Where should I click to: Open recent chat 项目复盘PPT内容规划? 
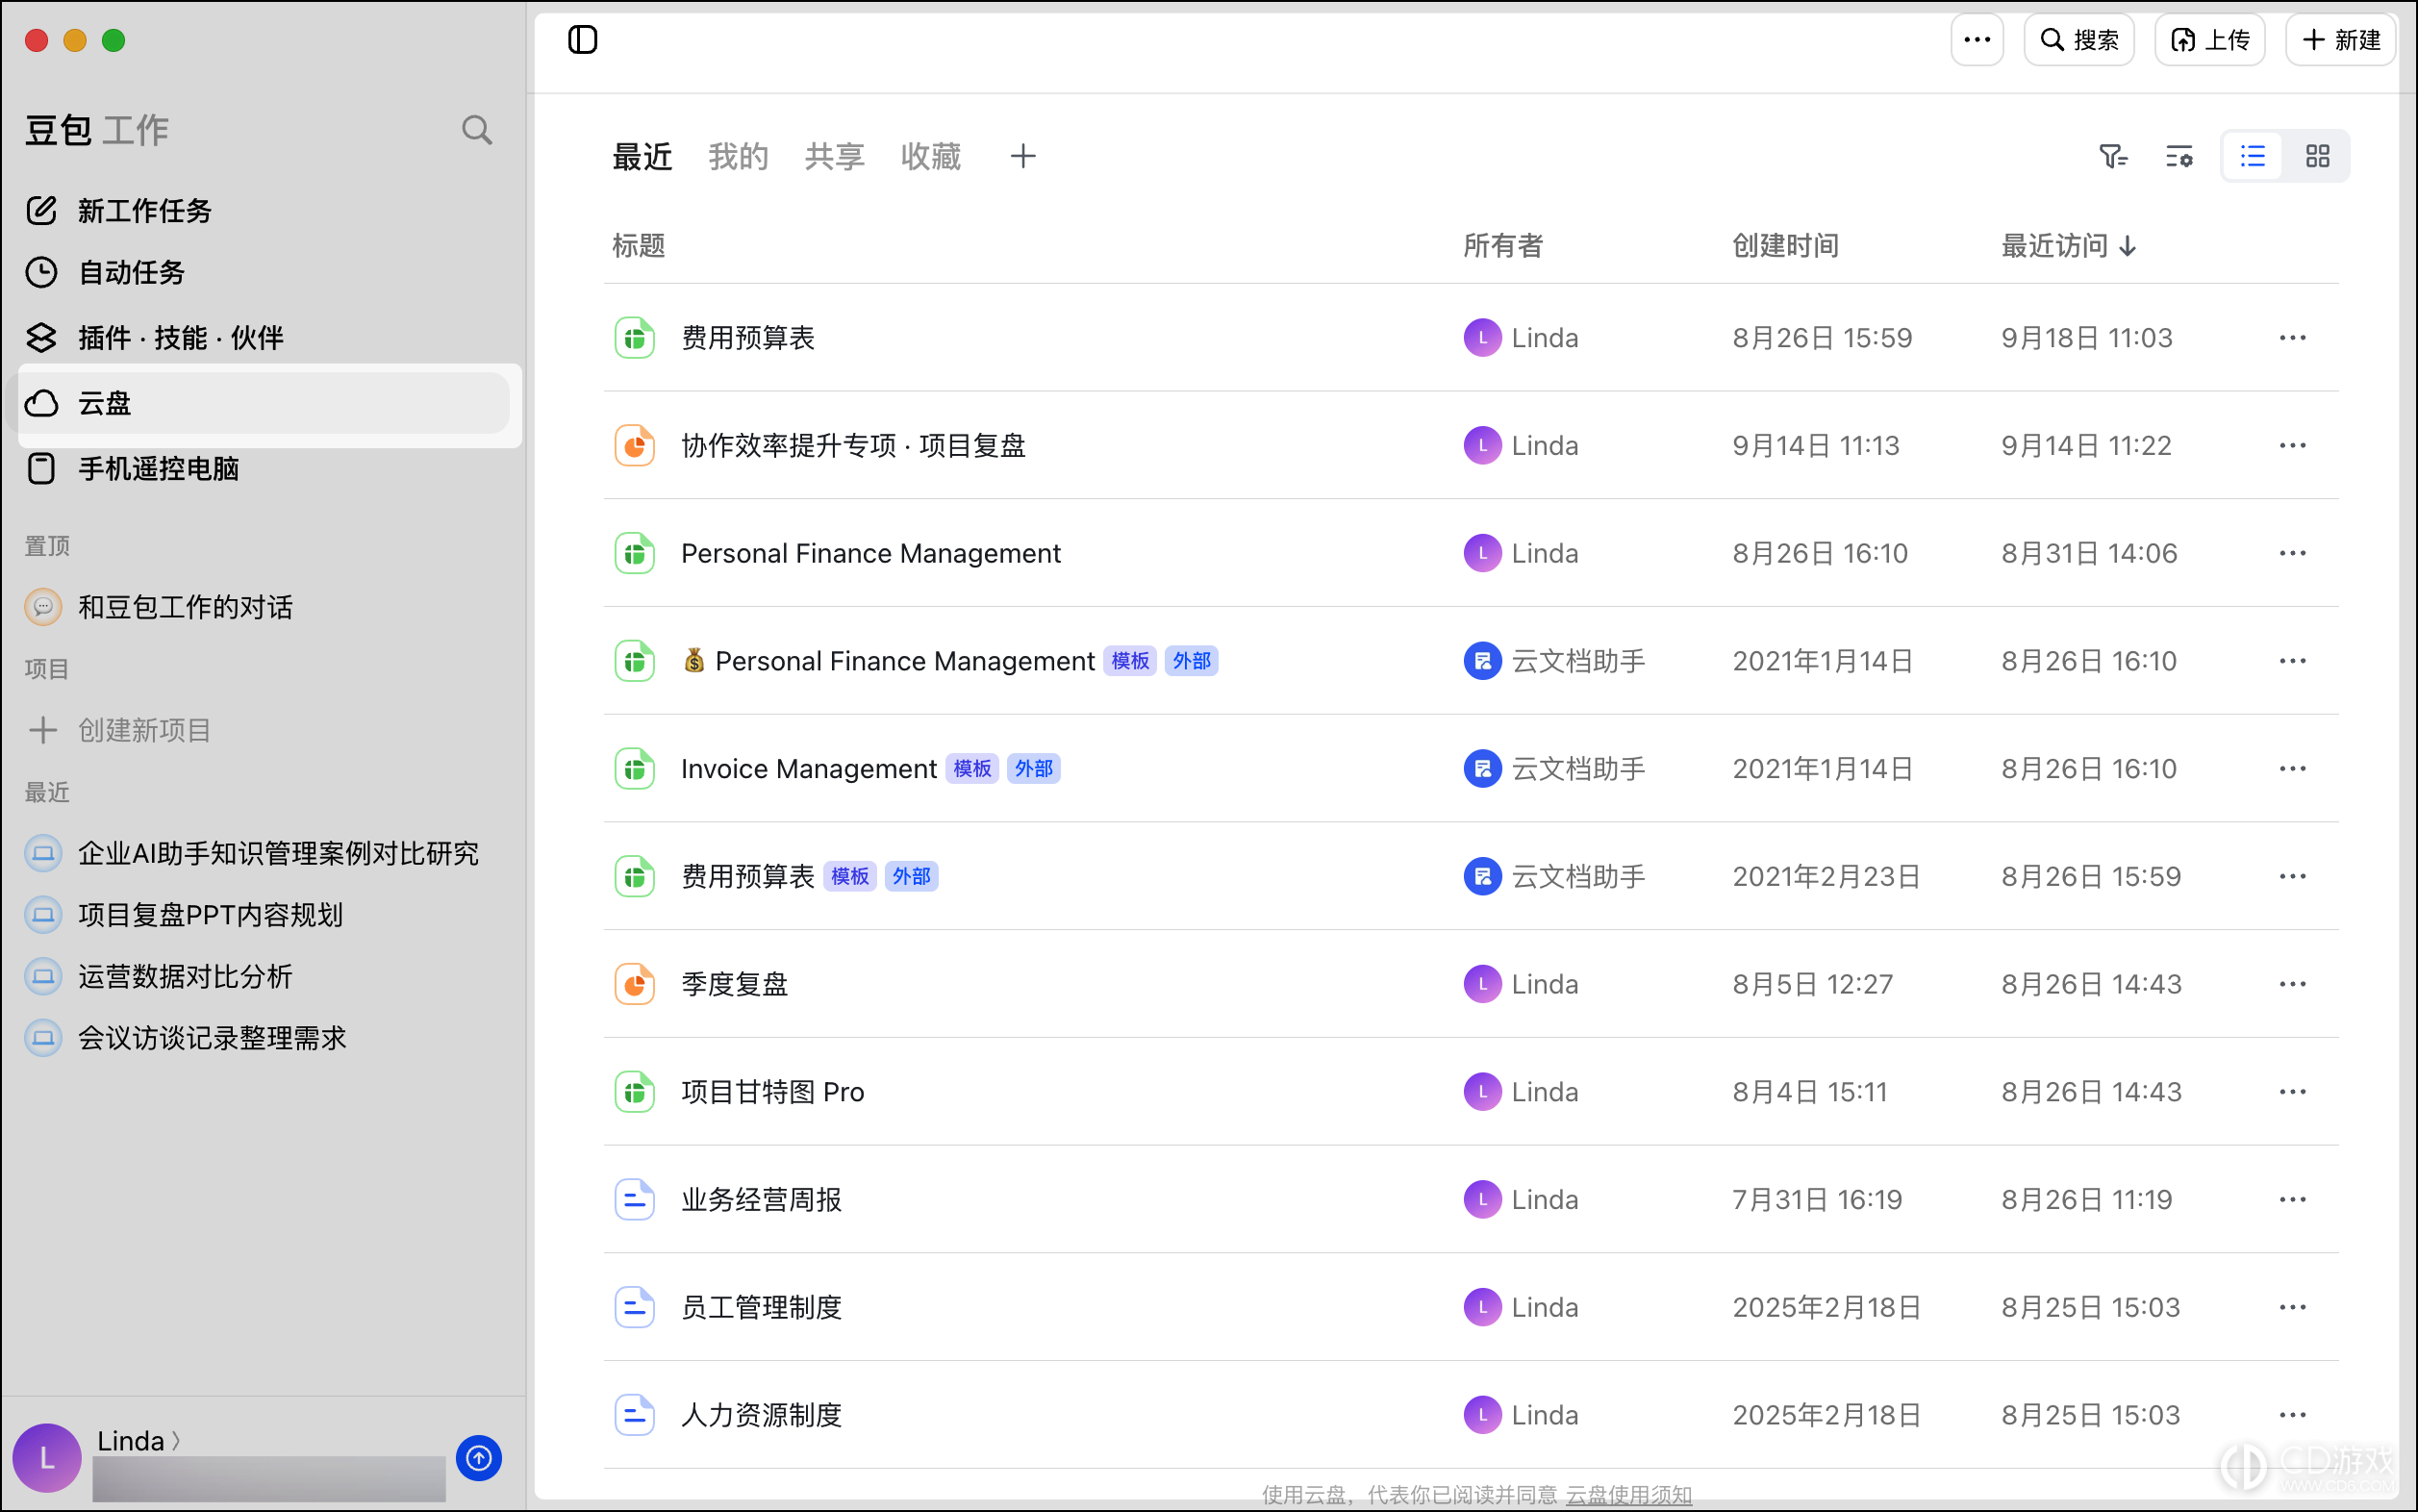pos(264,914)
